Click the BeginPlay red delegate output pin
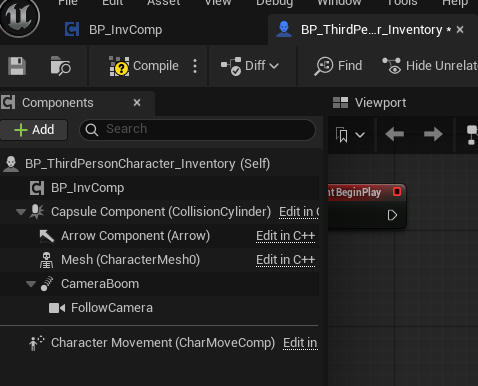 [x=397, y=192]
